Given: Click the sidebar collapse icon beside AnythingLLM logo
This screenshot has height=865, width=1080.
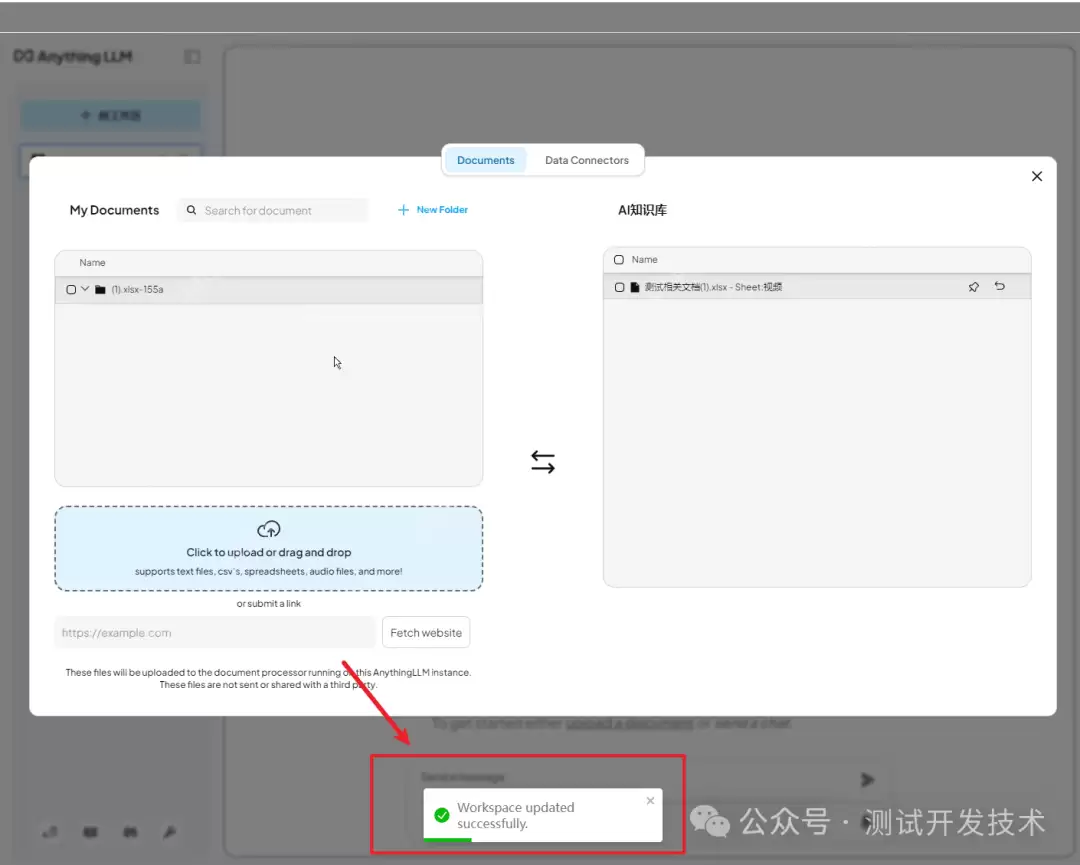Looking at the screenshot, I should click(192, 57).
